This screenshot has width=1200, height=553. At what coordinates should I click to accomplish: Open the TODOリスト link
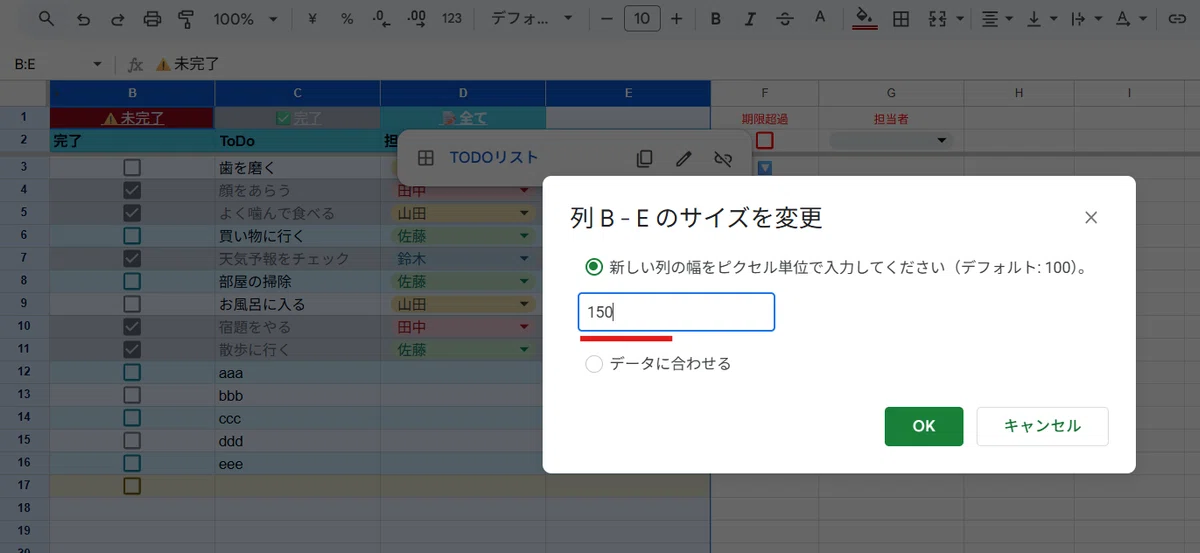coord(494,158)
